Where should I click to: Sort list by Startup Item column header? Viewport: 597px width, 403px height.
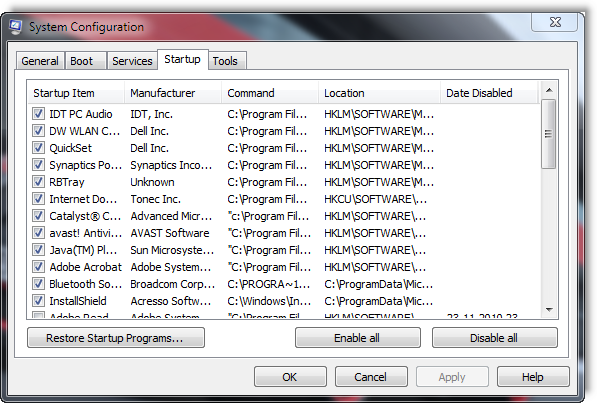[x=76, y=93]
